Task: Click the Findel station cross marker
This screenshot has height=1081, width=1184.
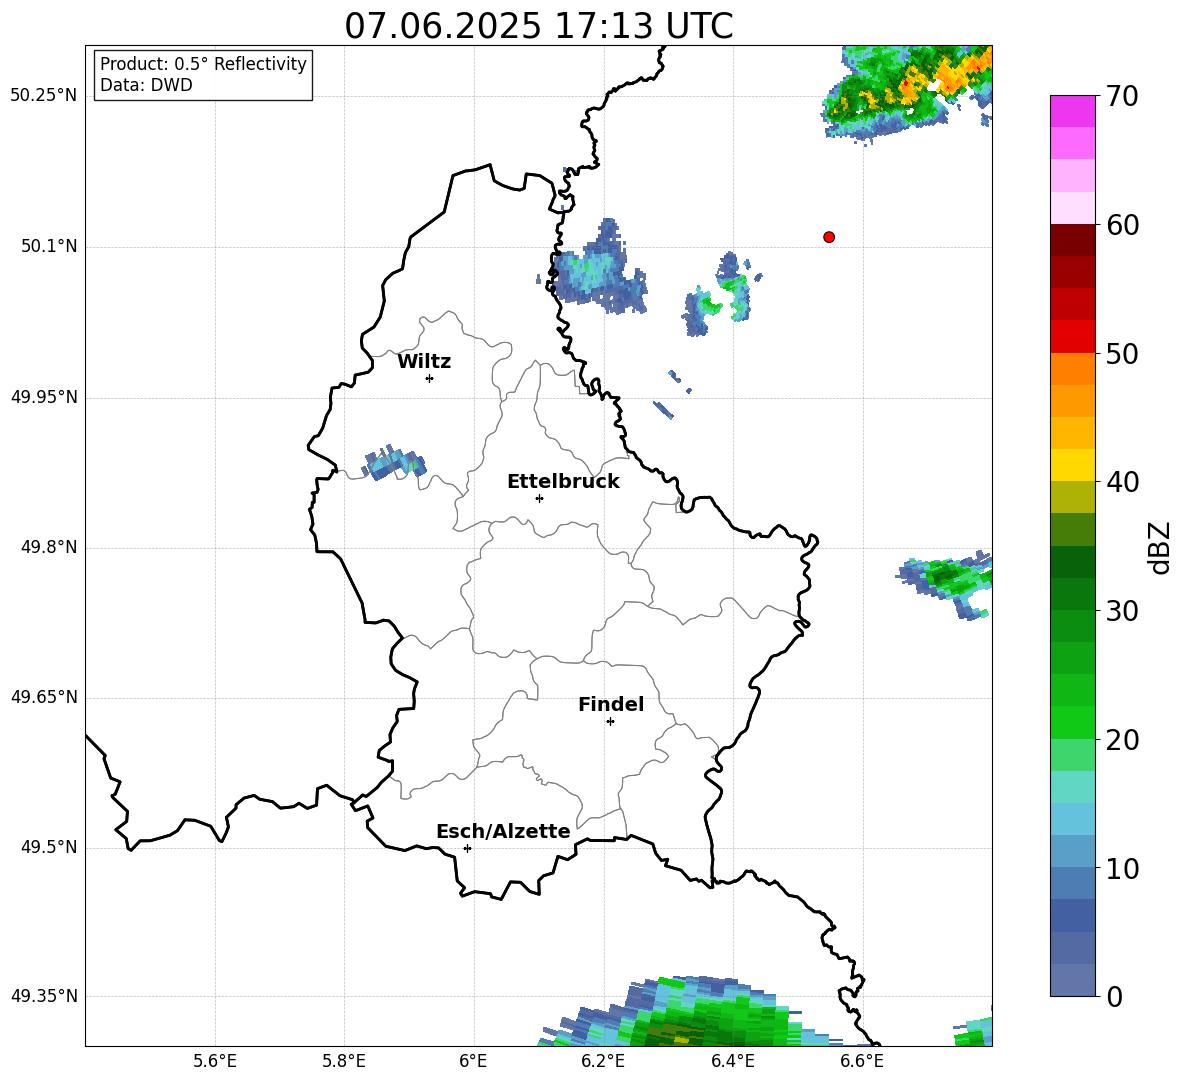Action: point(610,722)
